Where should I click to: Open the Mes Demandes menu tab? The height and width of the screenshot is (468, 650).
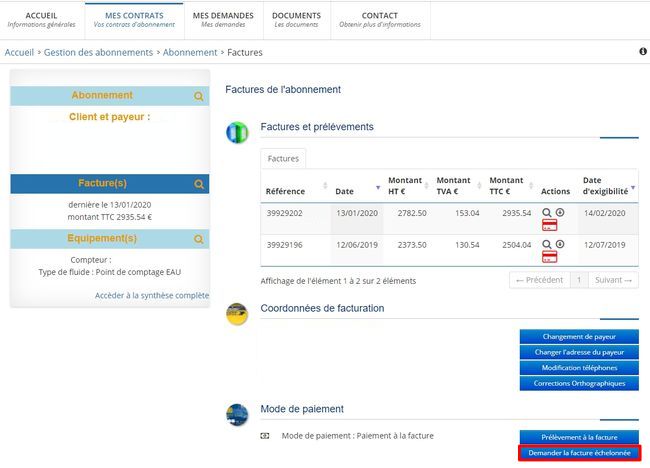[224, 19]
